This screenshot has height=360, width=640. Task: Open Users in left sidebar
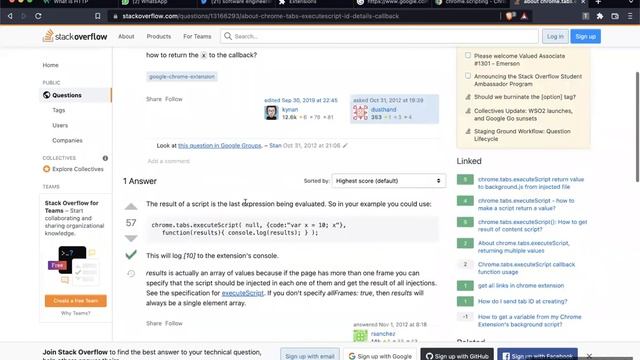[60, 125]
